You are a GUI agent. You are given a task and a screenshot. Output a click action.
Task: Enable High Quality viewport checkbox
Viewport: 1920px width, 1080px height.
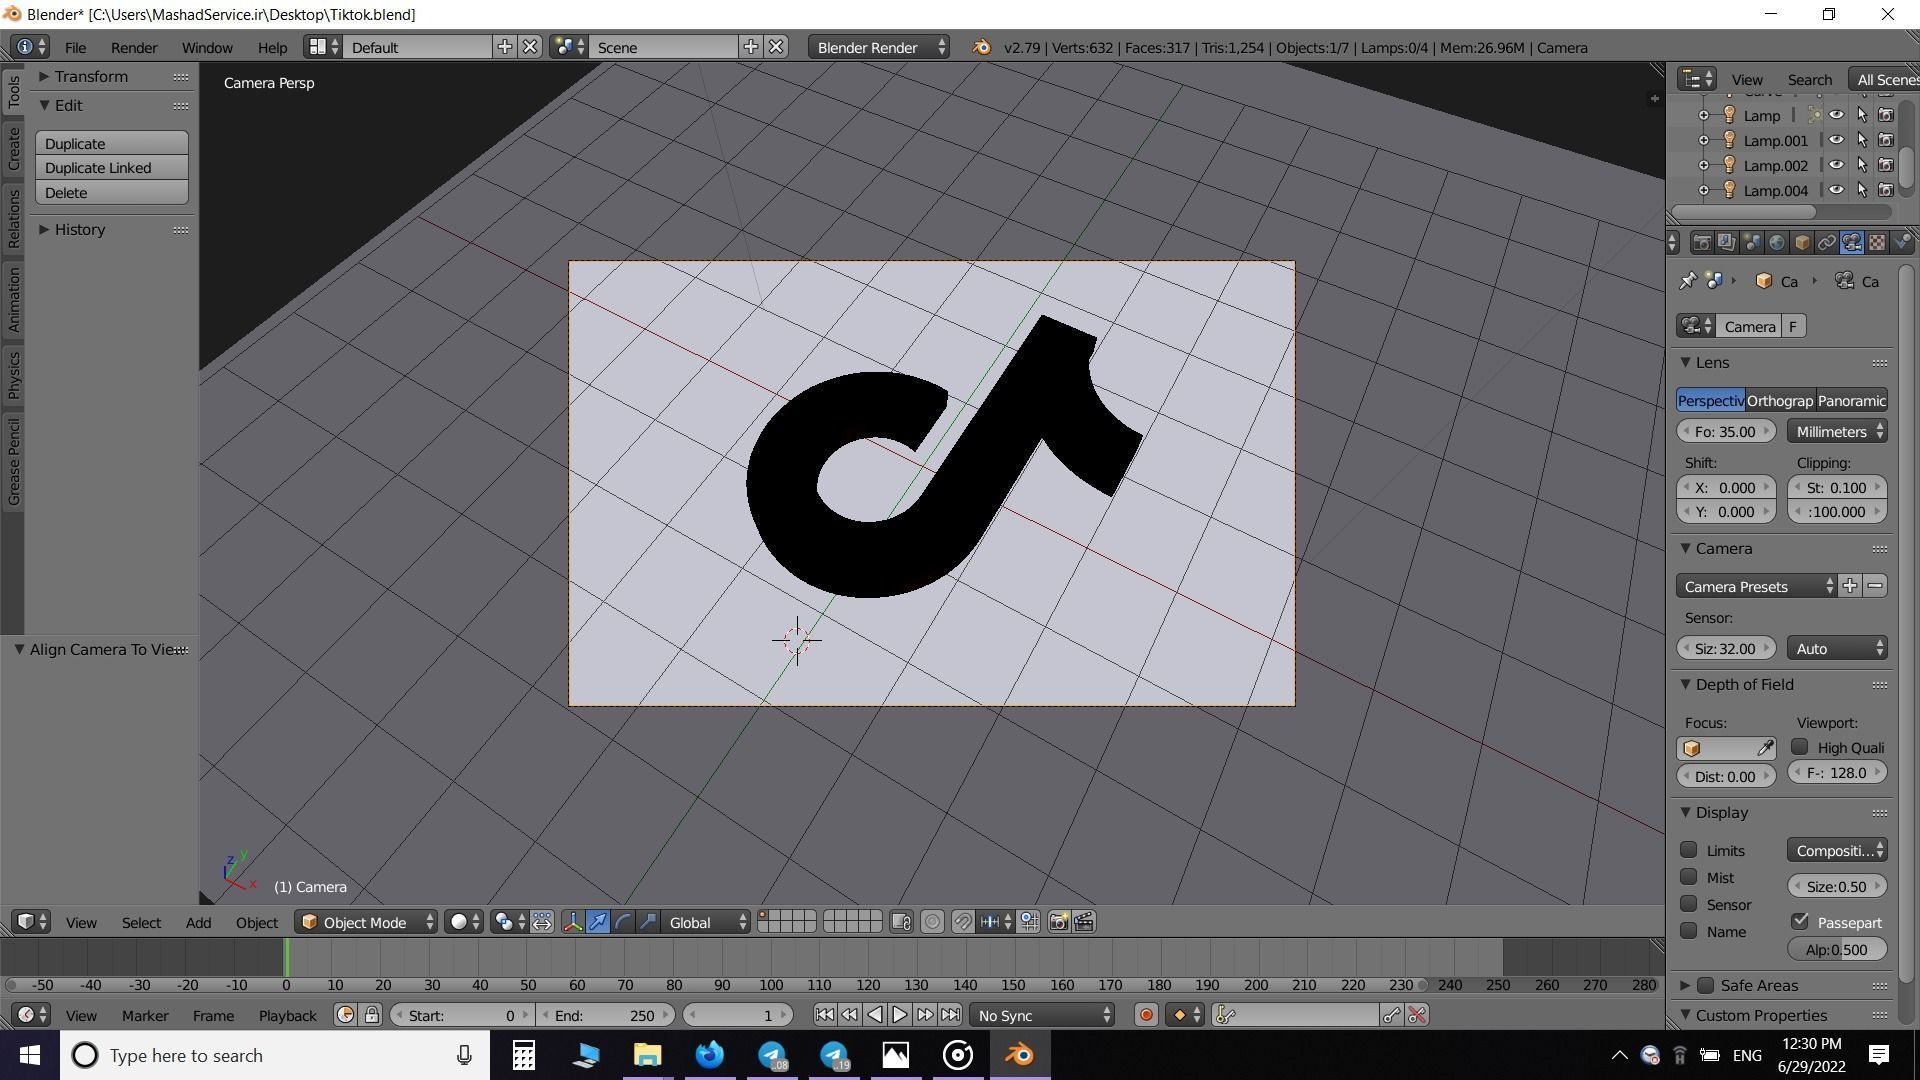pos(1800,747)
